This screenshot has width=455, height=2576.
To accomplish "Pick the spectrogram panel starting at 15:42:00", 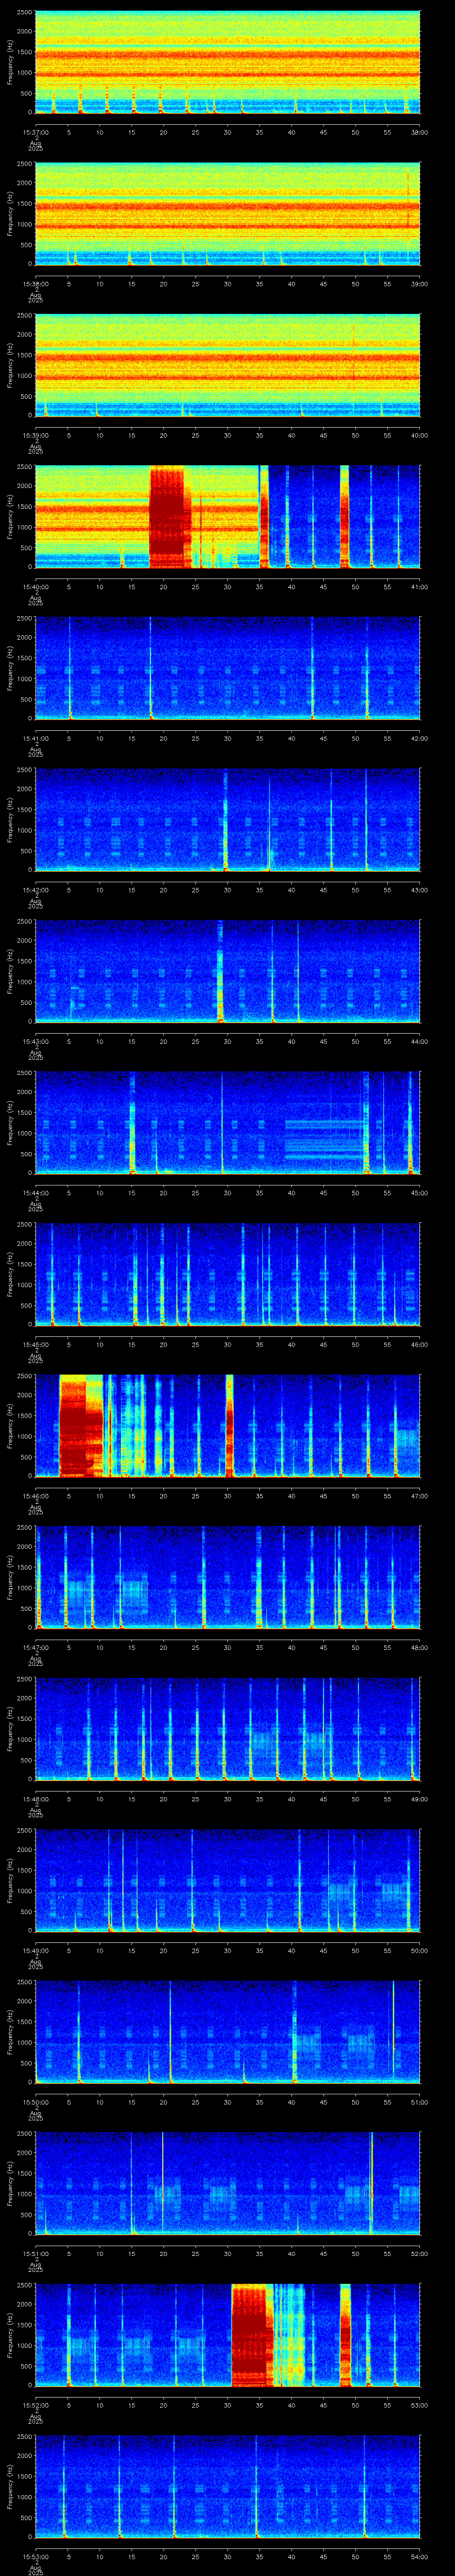I will [x=227, y=819].
